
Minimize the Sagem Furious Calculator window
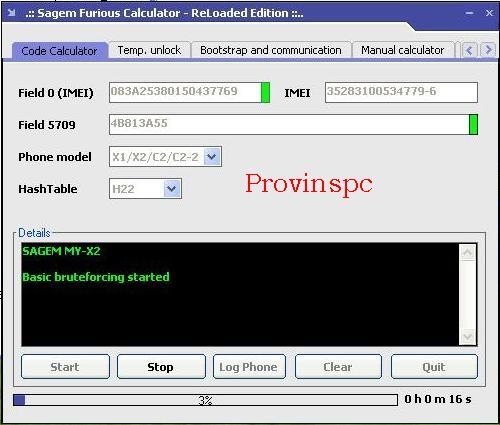(x=469, y=13)
